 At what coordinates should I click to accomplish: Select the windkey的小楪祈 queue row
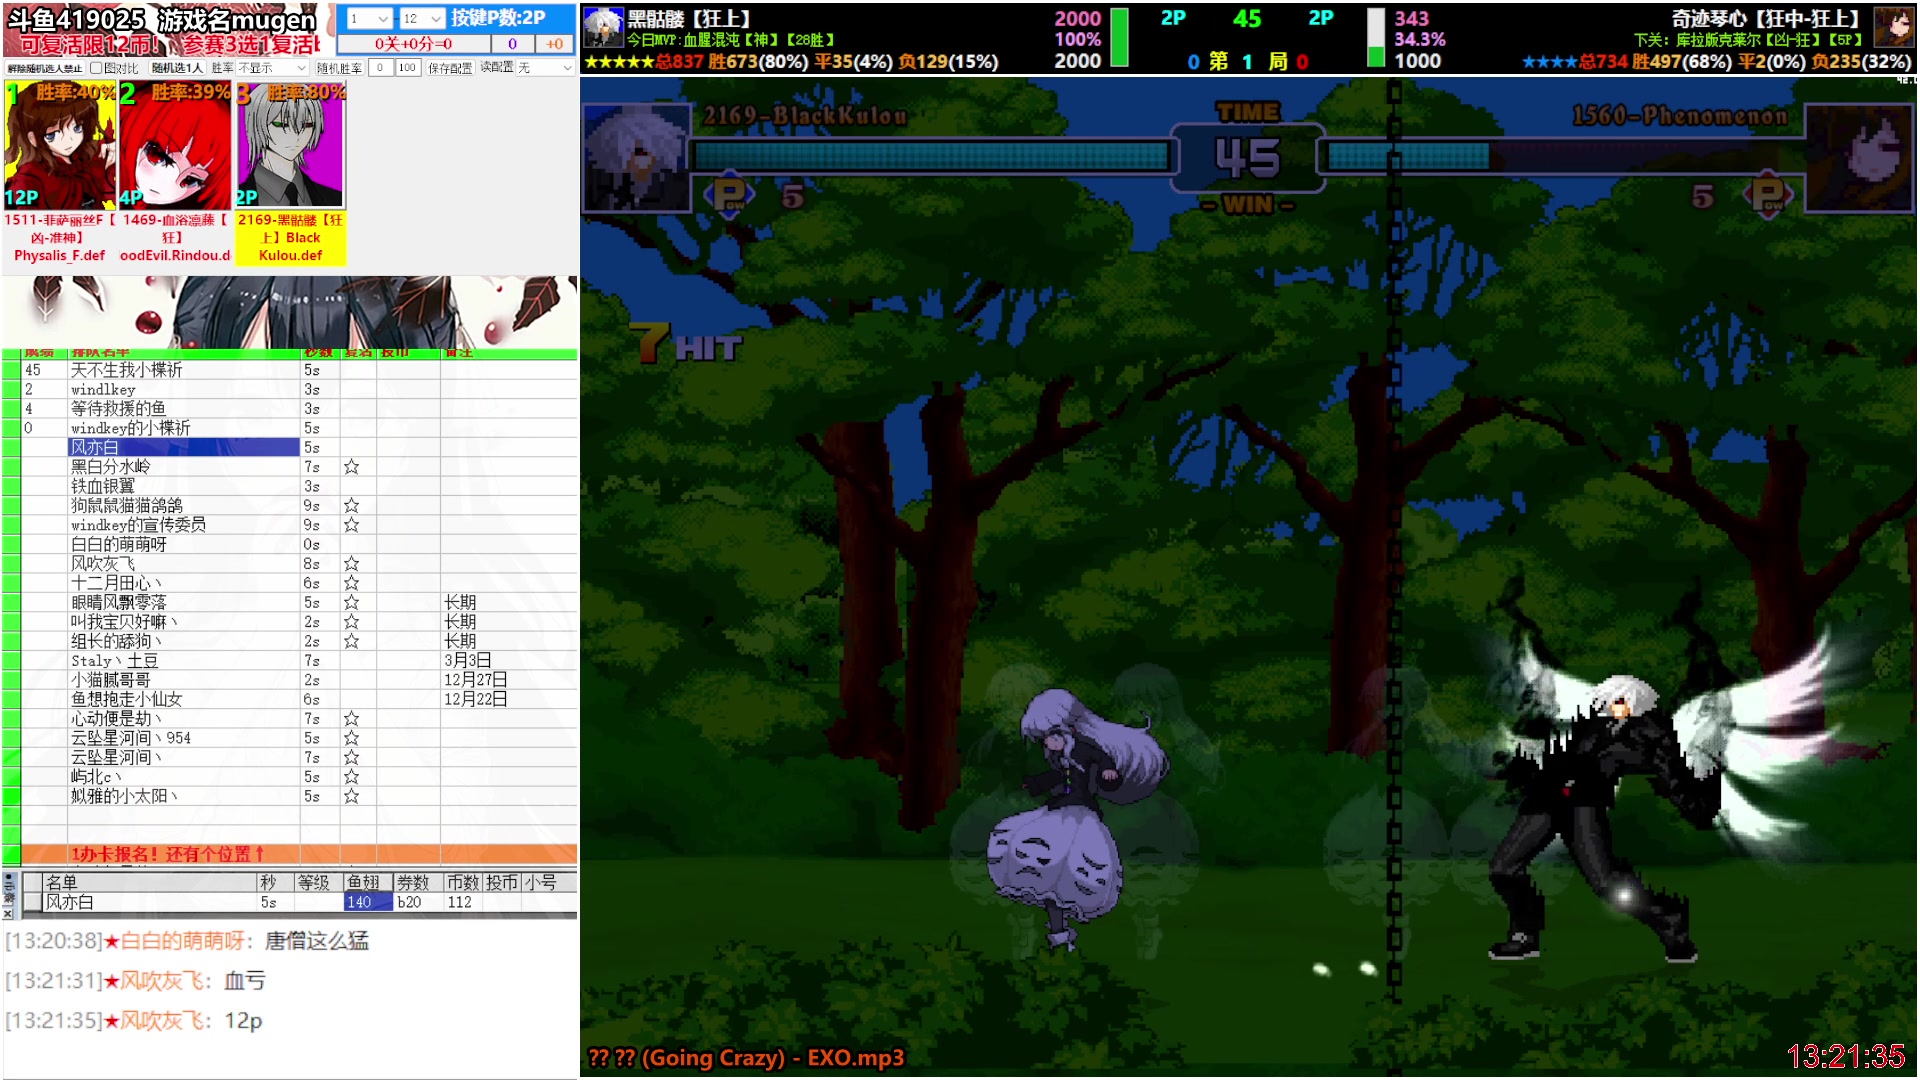[x=184, y=428]
